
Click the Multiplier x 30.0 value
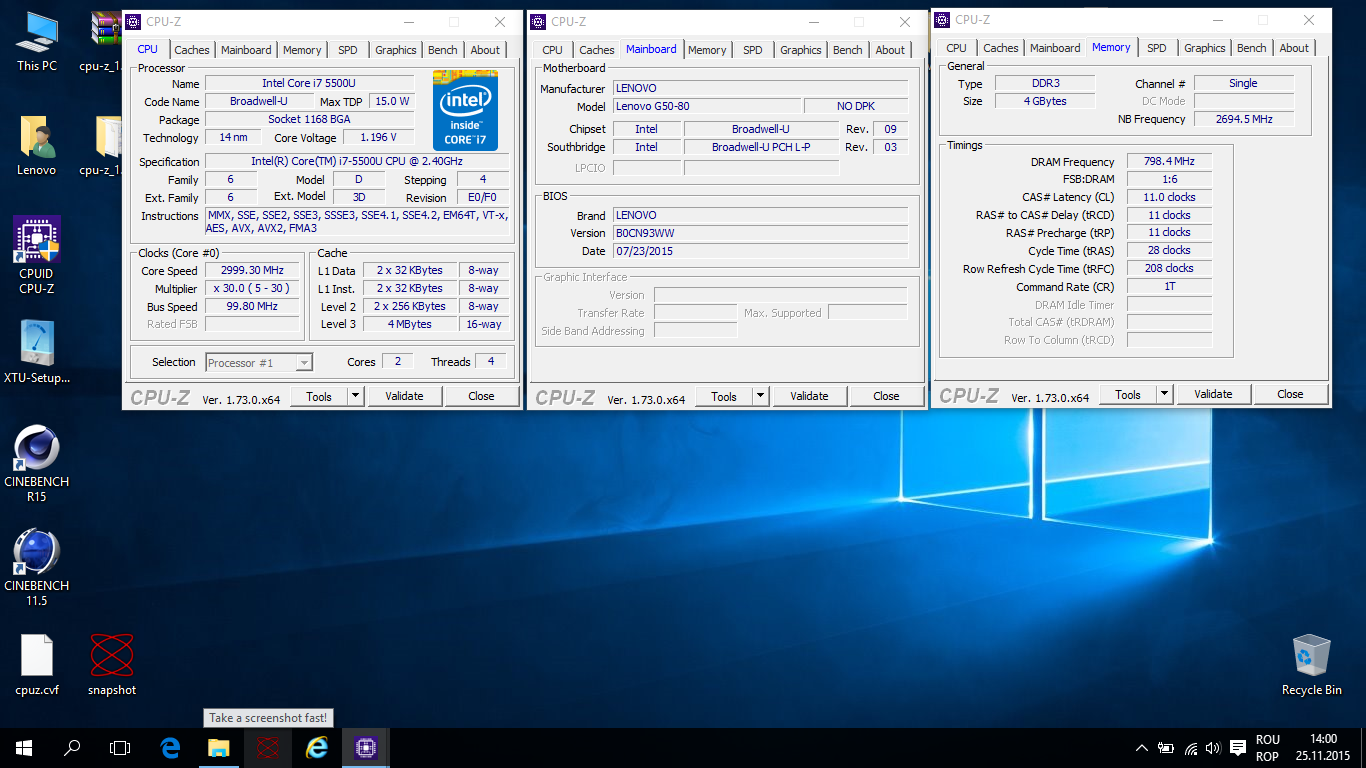click(x=252, y=288)
